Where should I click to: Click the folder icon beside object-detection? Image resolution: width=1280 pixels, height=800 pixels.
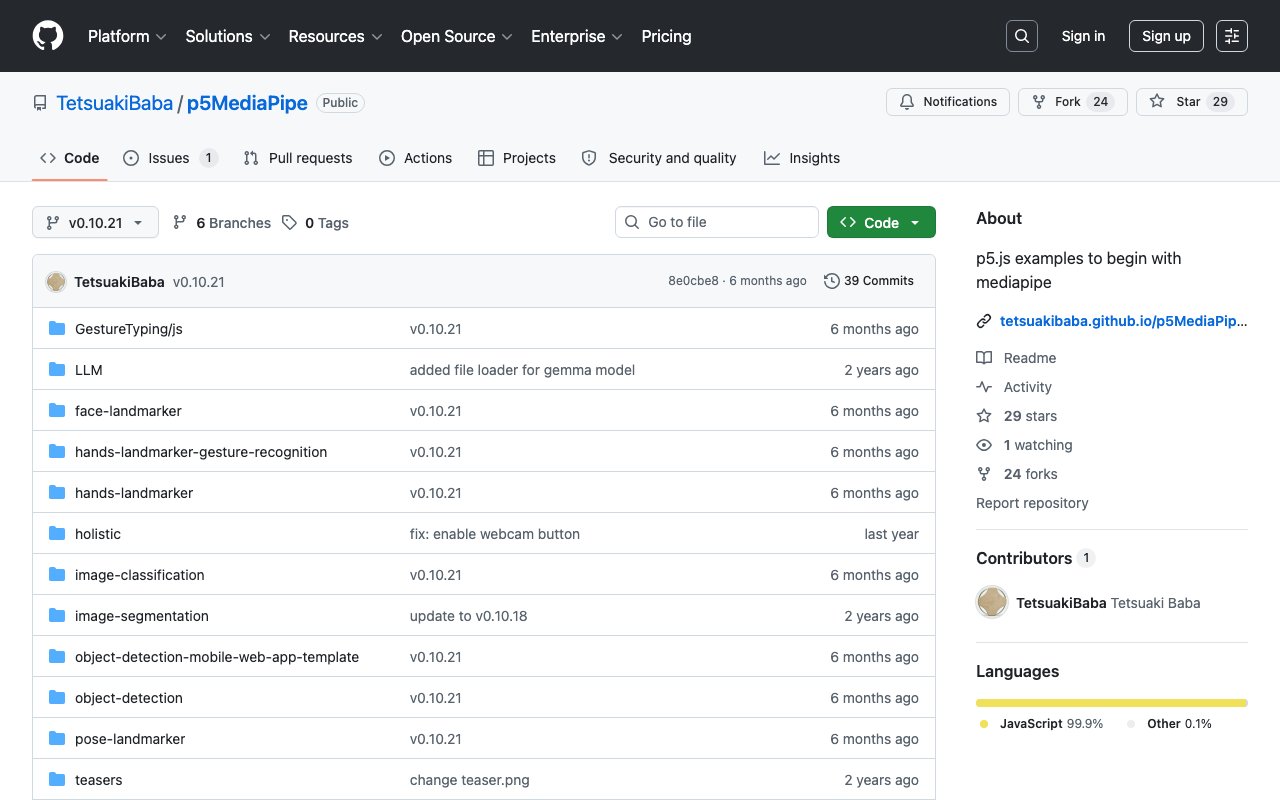(x=57, y=698)
